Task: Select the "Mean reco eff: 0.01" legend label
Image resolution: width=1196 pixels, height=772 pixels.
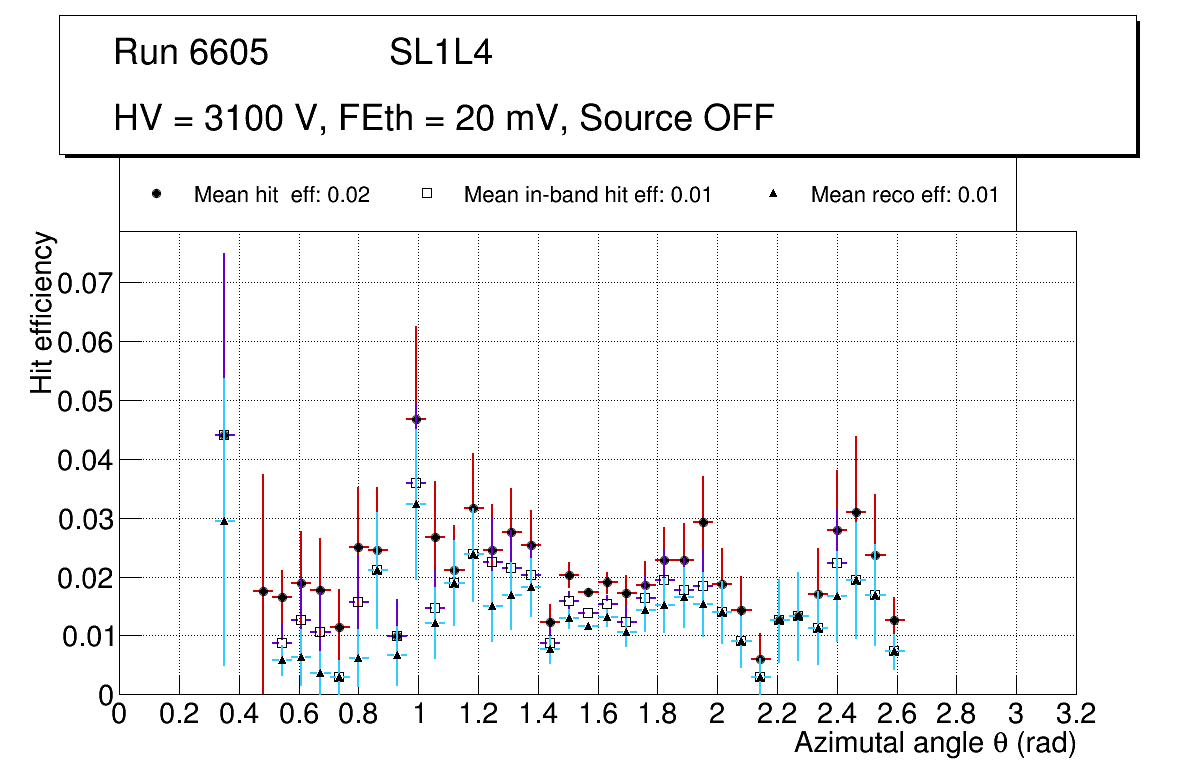Action: click(904, 195)
